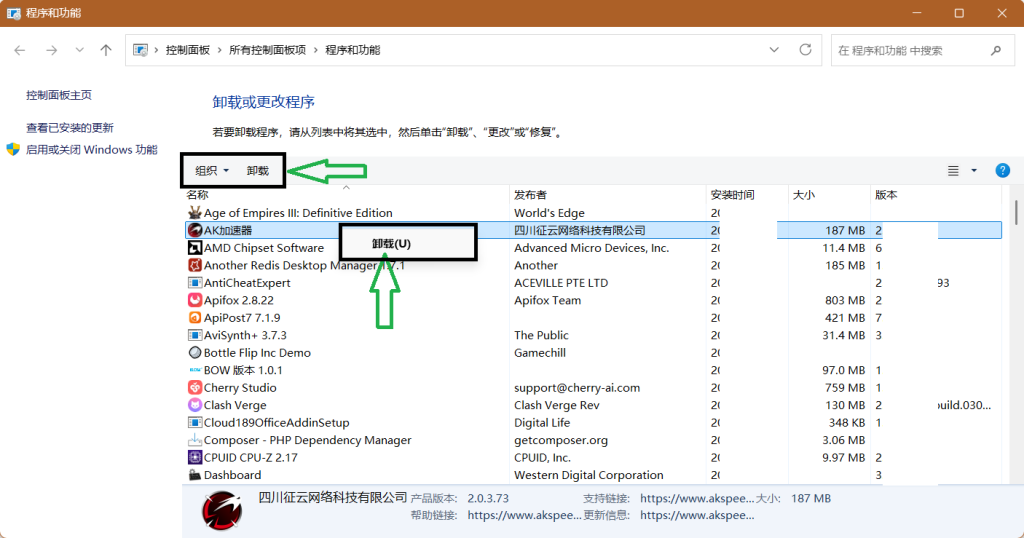Click the Apifox 2.8.22 icon
This screenshot has height=538, width=1024.
[195, 300]
